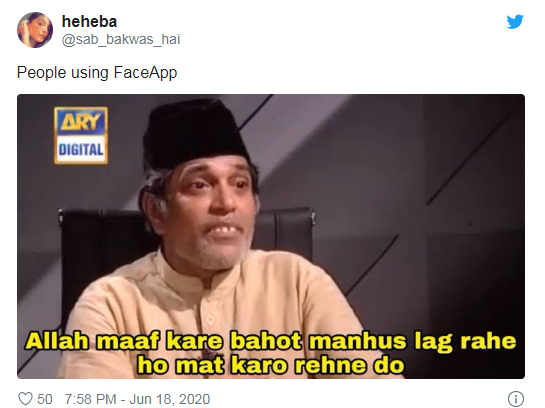Open the heheba display name link
545x408 pixels.
[89, 22]
